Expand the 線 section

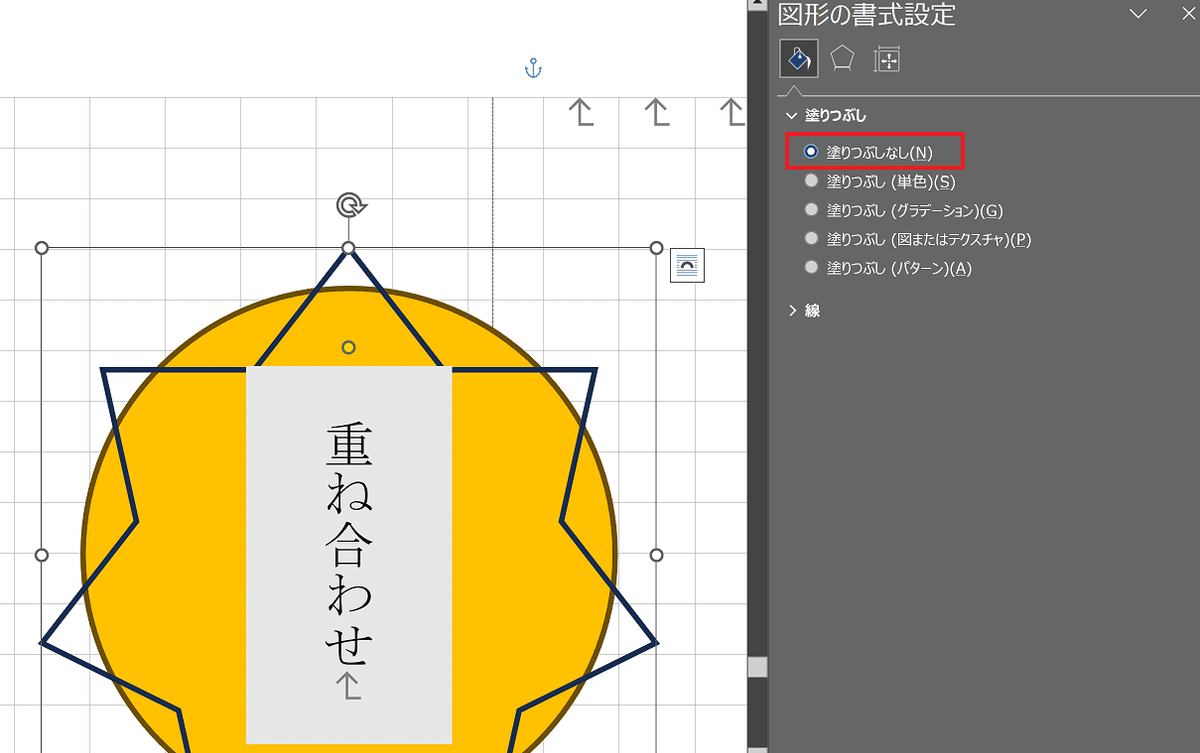coord(803,311)
